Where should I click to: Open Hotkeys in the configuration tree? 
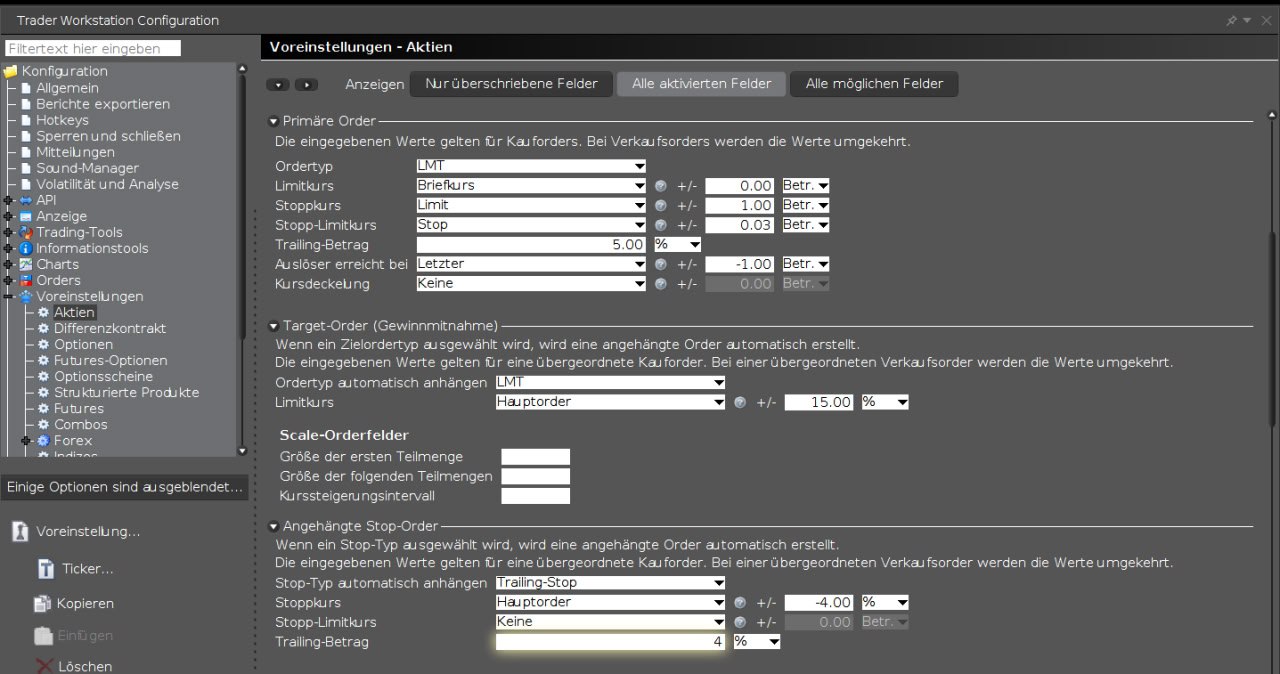[62, 120]
